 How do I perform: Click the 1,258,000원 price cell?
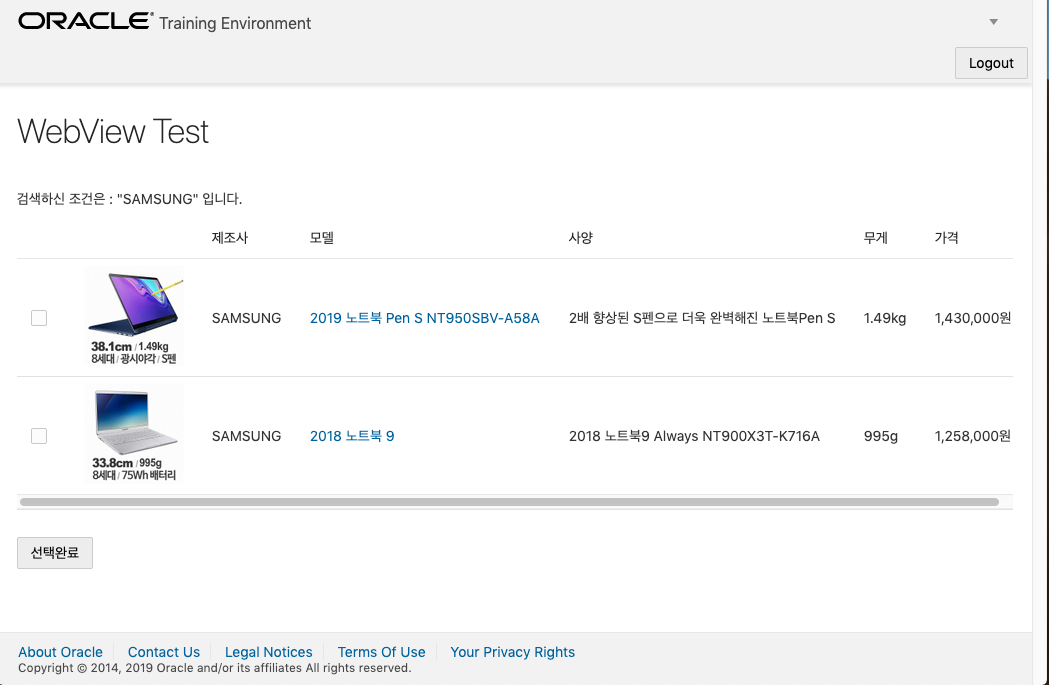point(973,436)
